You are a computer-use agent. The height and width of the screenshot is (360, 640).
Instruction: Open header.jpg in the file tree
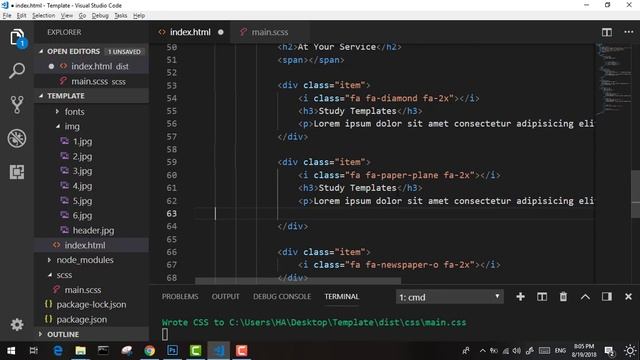92,231
